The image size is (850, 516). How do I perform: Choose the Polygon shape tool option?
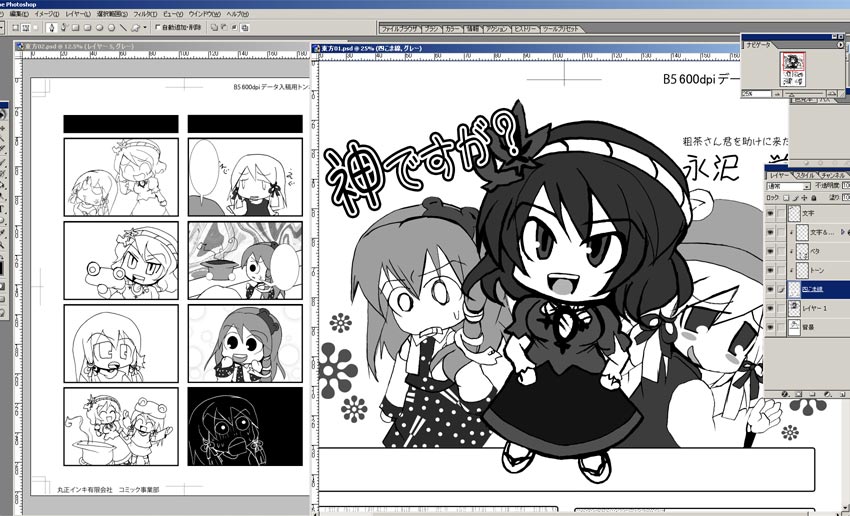point(111,27)
